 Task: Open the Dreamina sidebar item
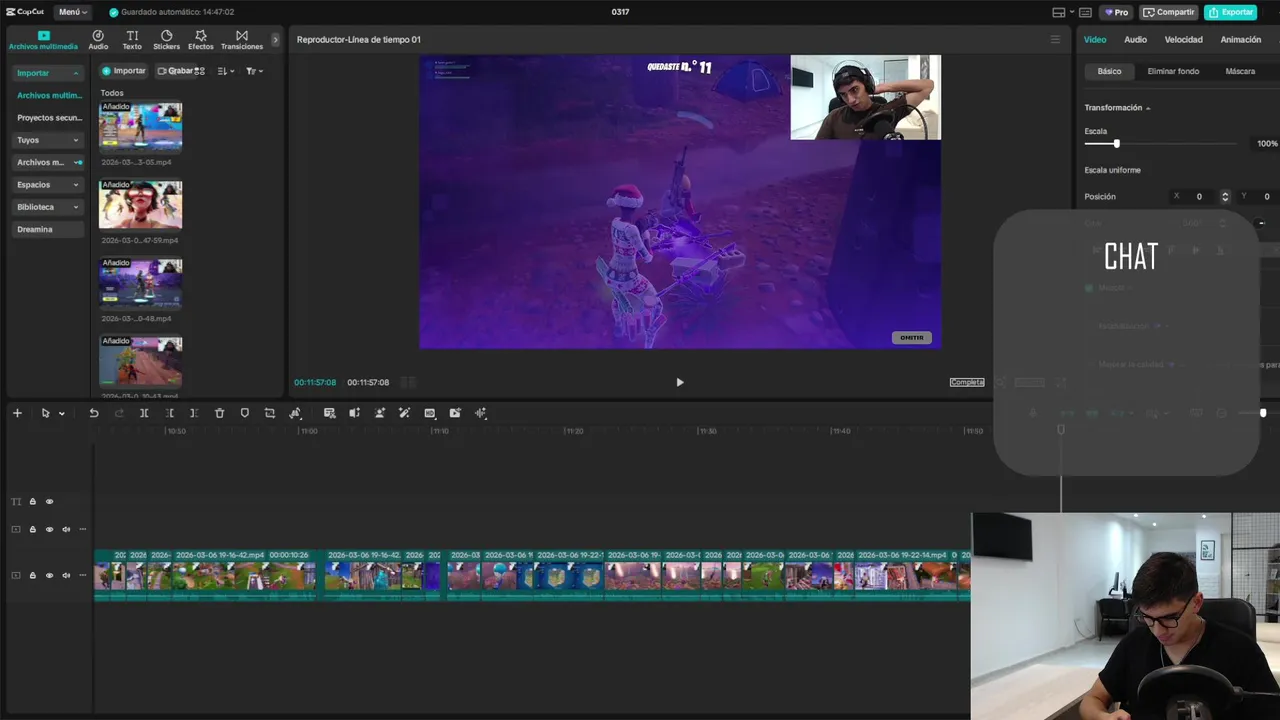point(47,229)
